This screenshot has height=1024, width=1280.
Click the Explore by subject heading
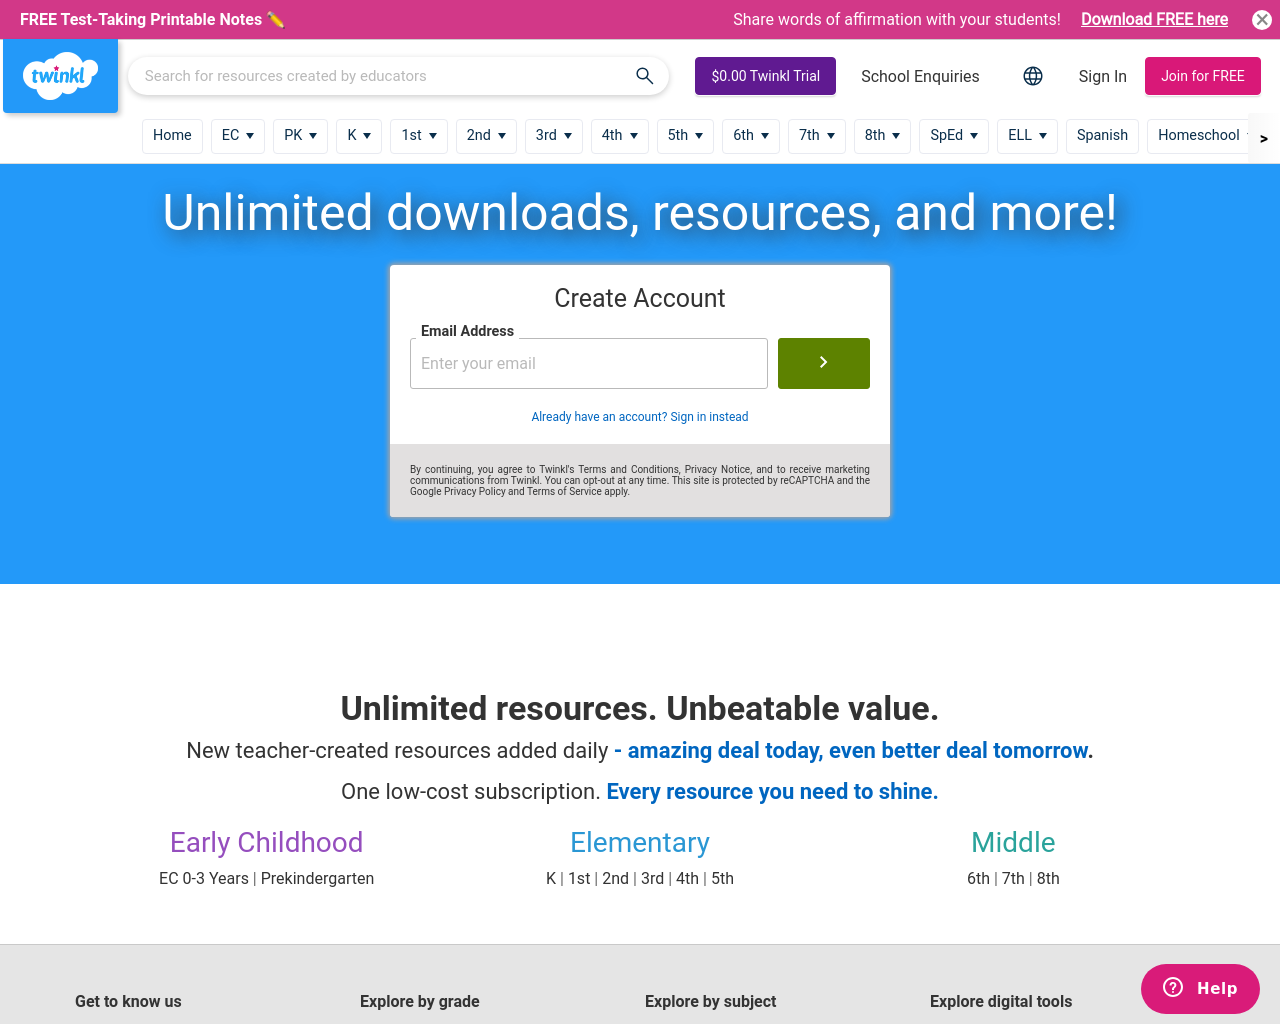(710, 1001)
